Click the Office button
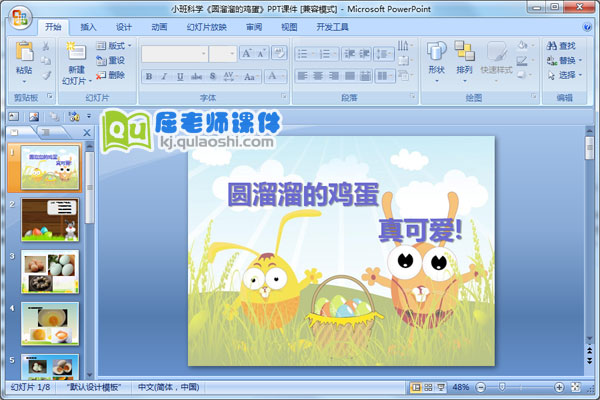 click(20, 18)
